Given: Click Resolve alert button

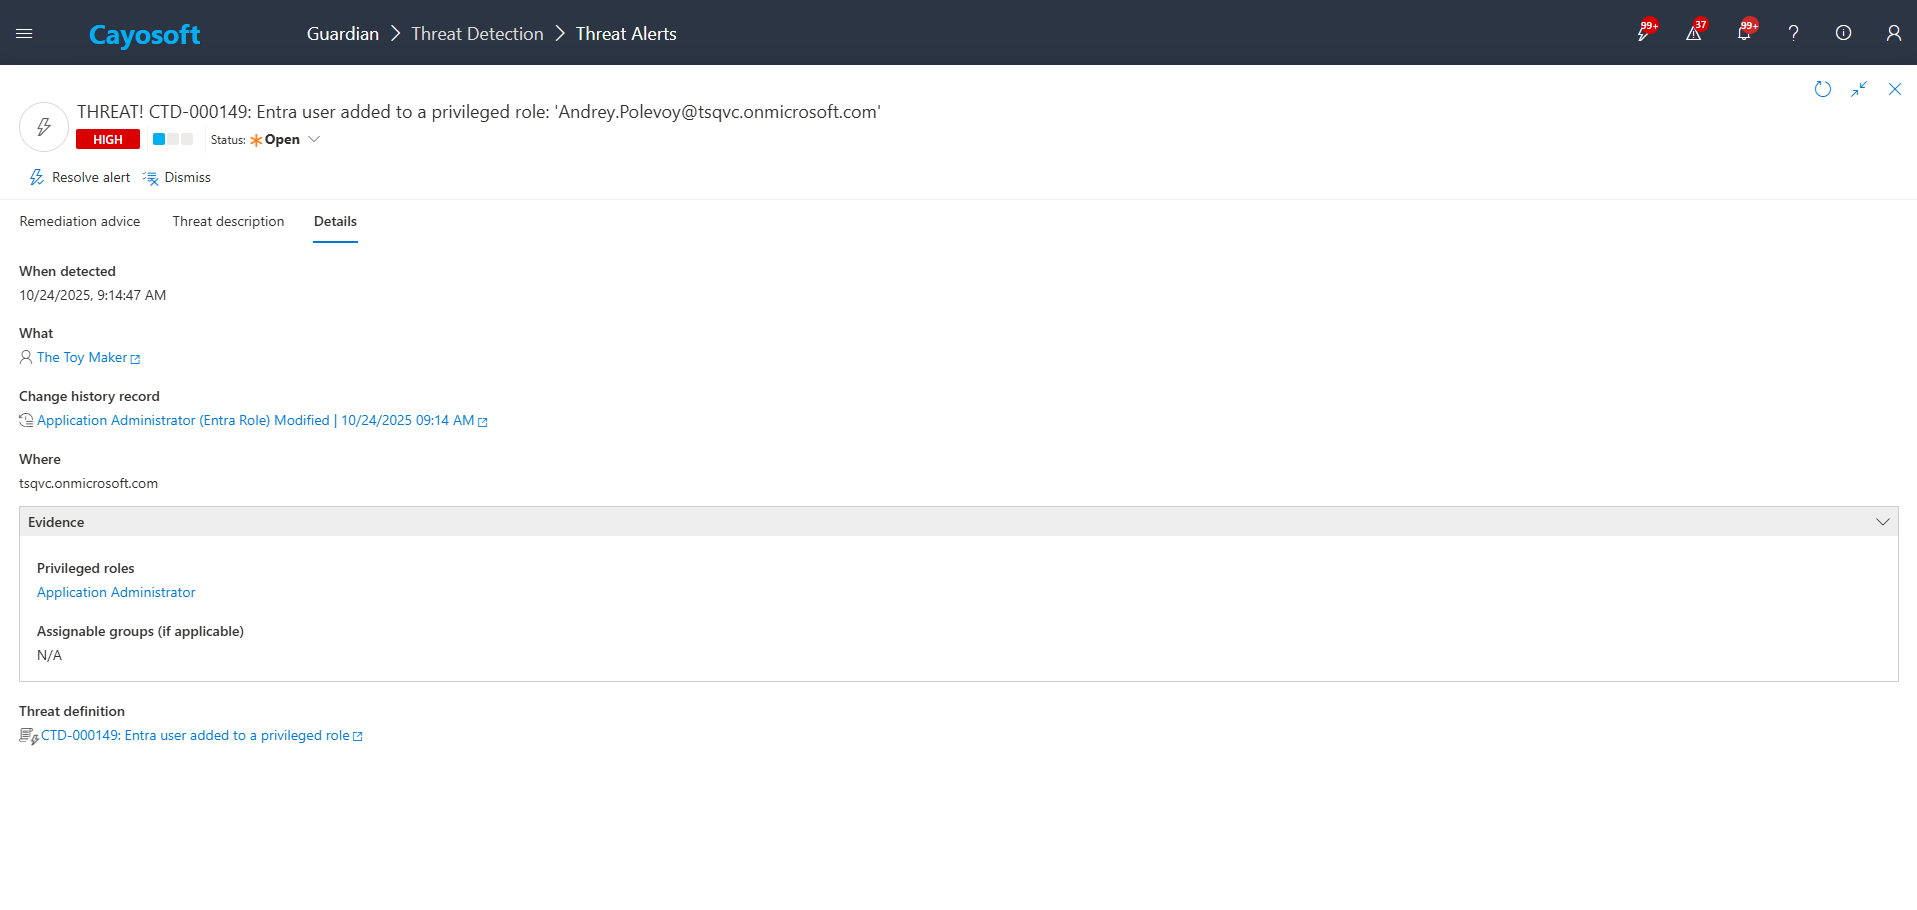Looking at the screenshot, I should coord(80,177).
